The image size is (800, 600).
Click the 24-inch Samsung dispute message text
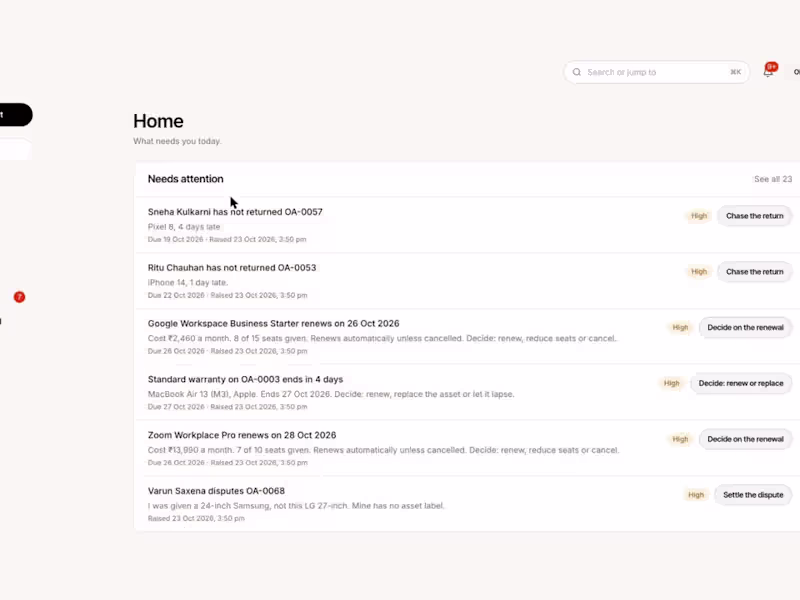coord(296,506)
